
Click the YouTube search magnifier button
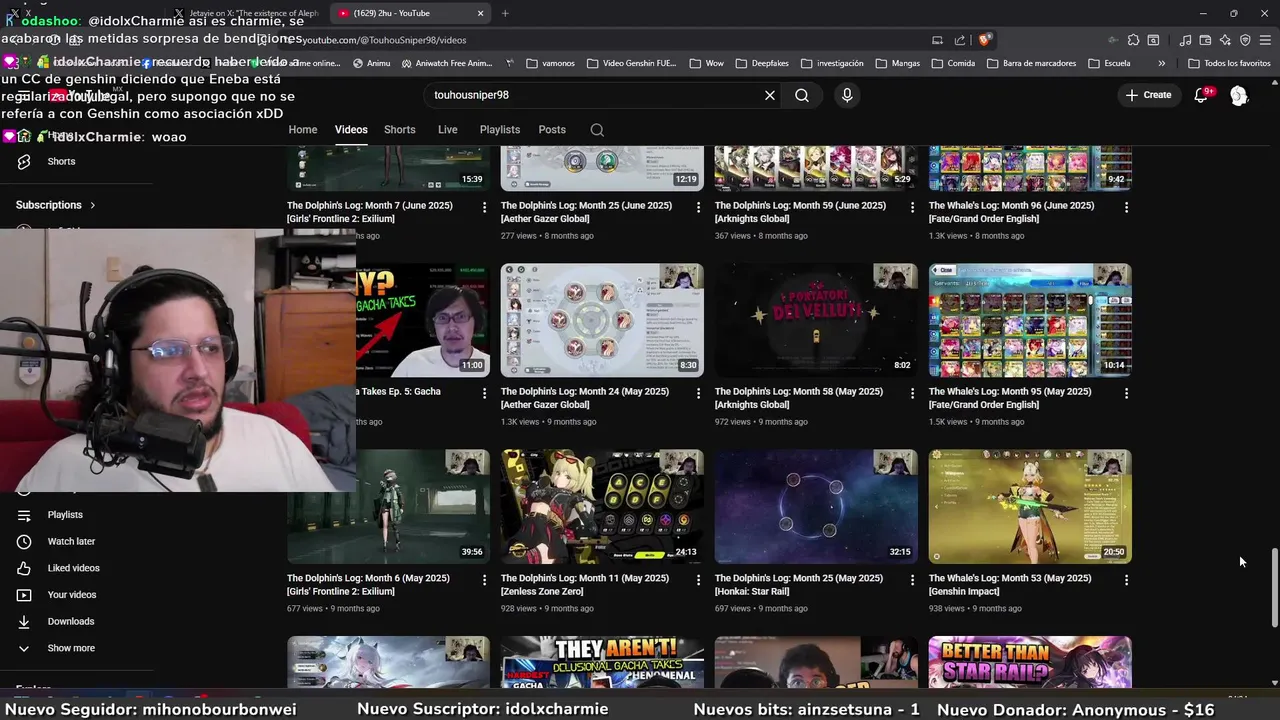[x=802, y=95]
